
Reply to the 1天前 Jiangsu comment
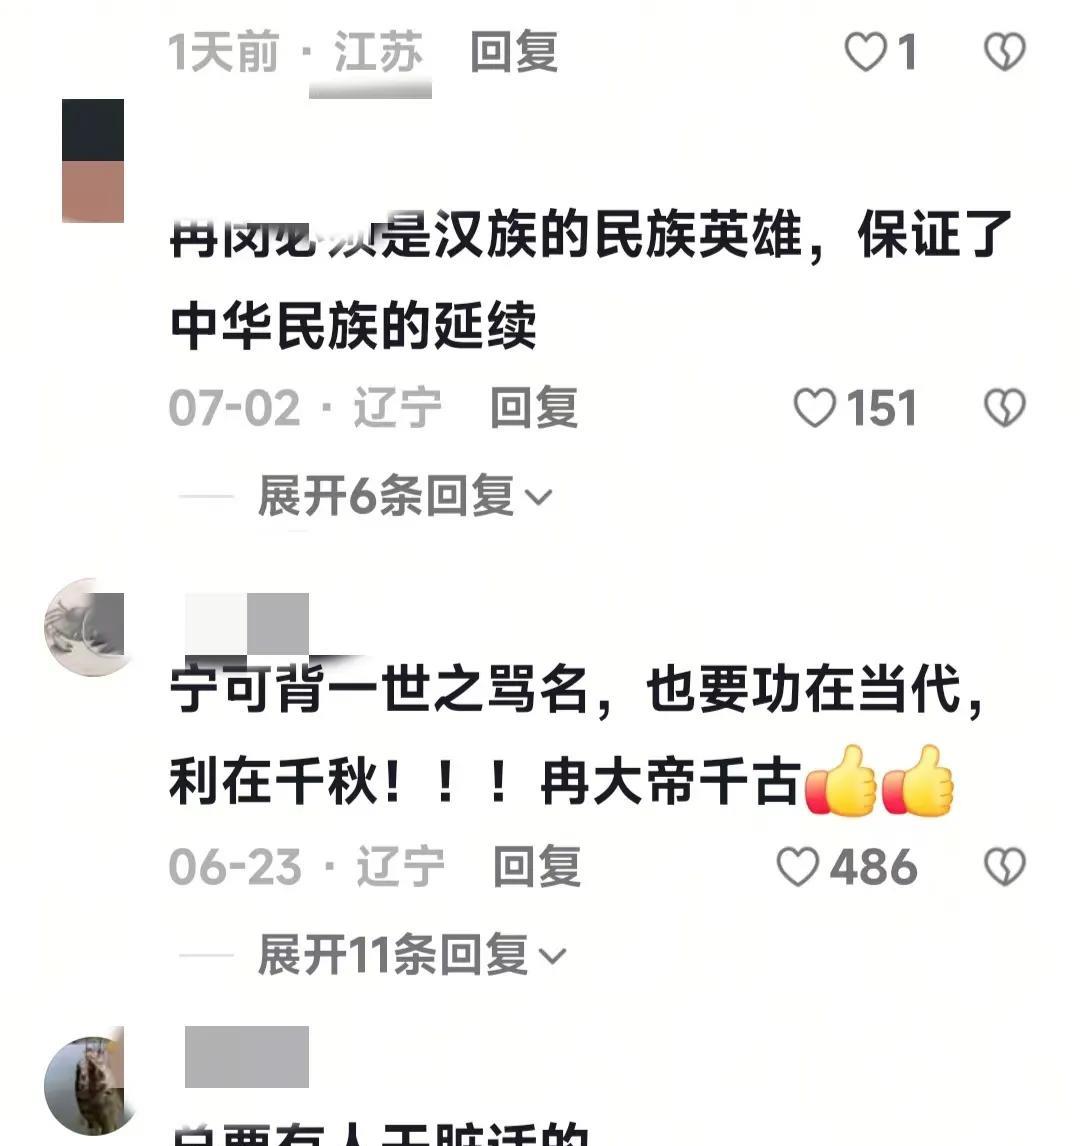514,52
